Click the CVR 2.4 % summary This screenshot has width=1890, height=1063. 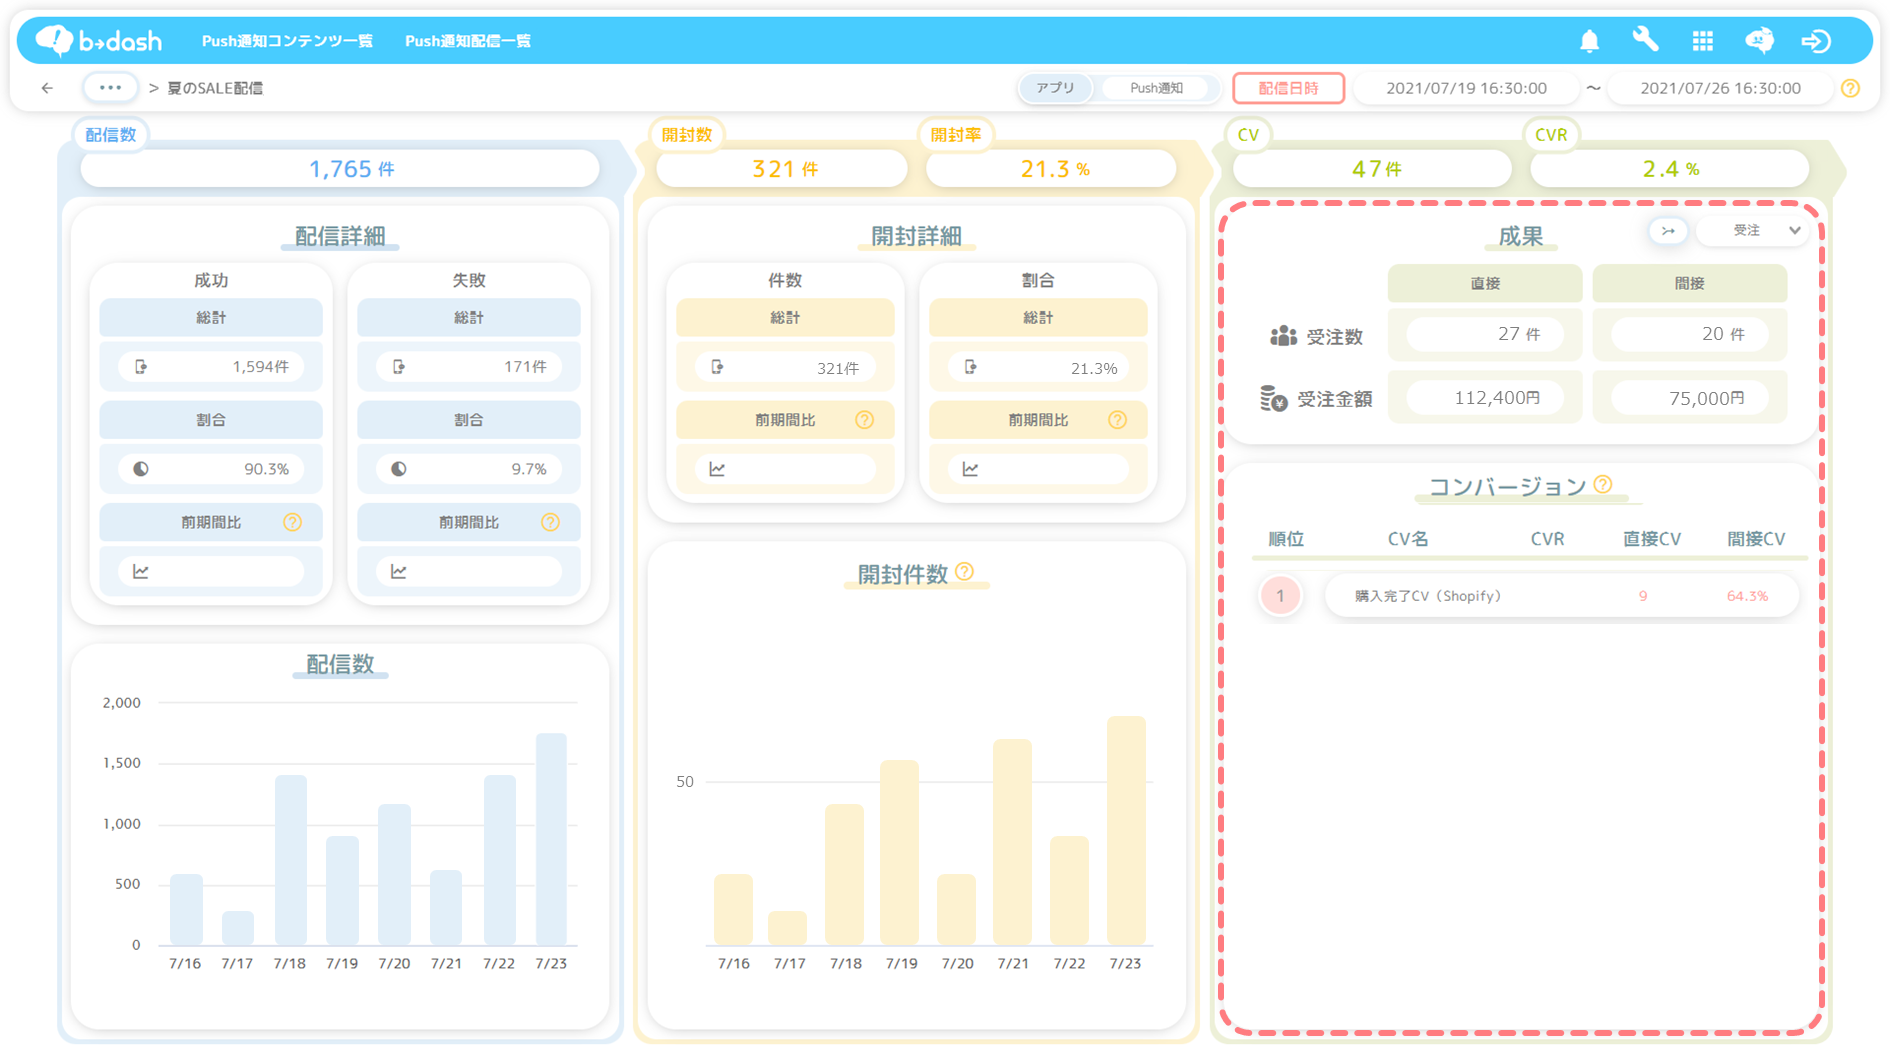[1669, 169]
